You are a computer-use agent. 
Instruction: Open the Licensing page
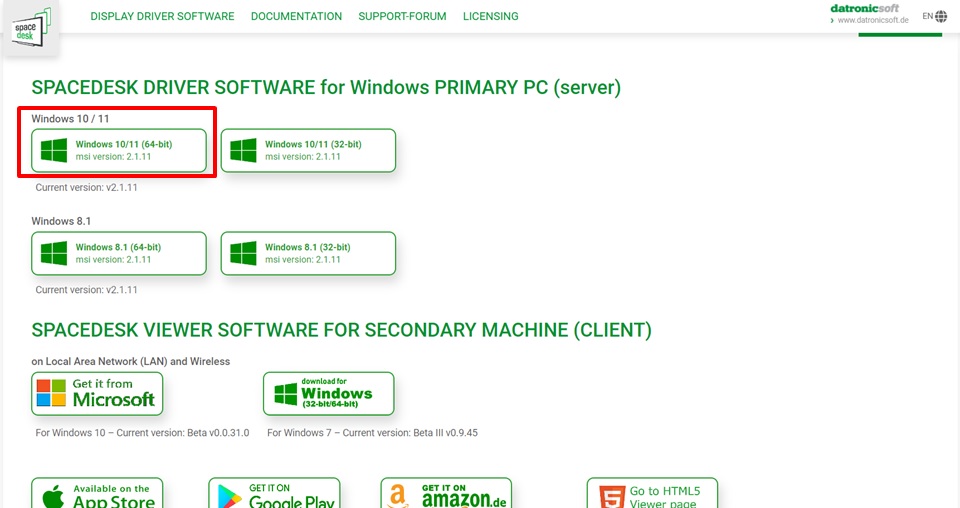pos(490,17)
